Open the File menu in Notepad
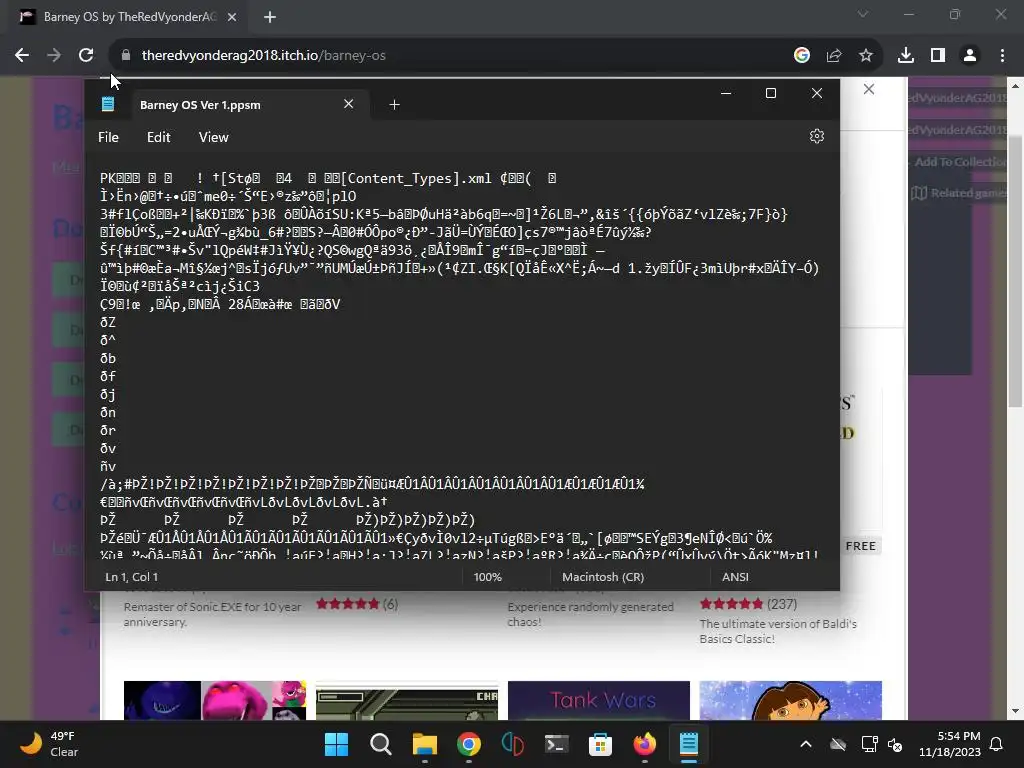The width and height of the screenshot is (1024, 768). [108, 137]
